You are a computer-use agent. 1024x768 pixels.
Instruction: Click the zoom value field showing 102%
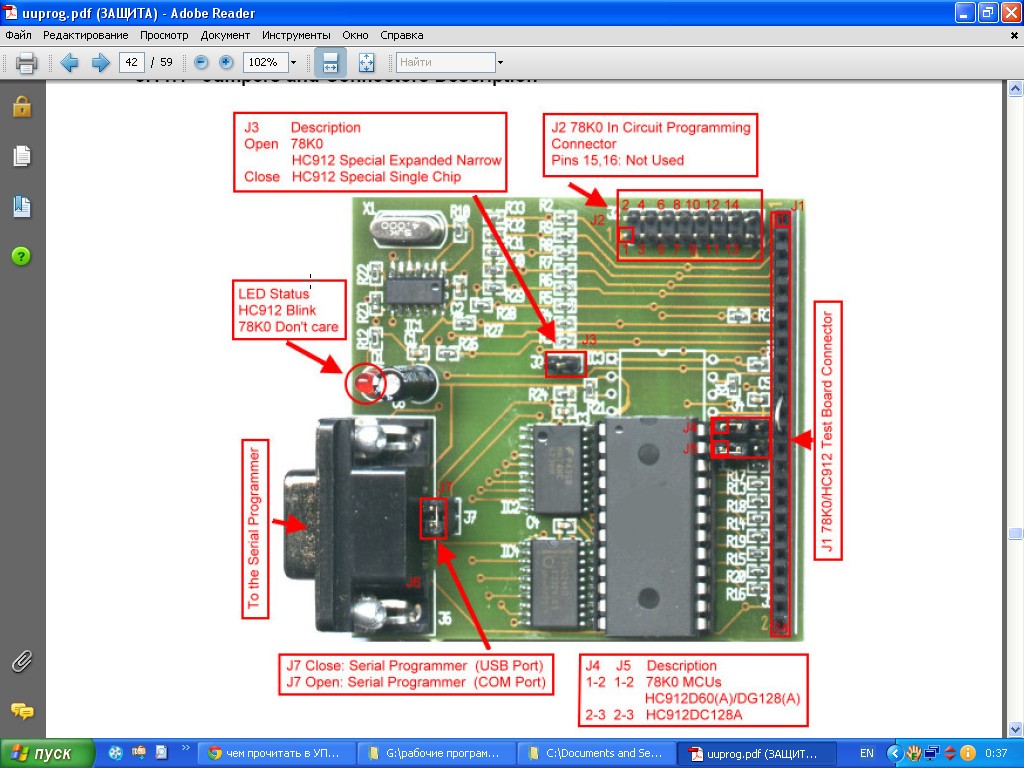(x=265, y=63)
